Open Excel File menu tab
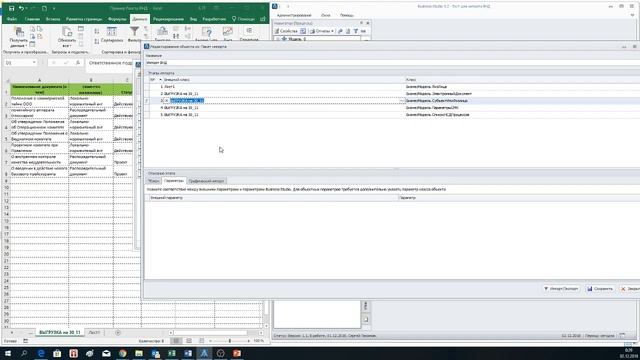Image resolution: width=640 pixels, height=360 pixels. pyautogui.click(x=11, y=19)
